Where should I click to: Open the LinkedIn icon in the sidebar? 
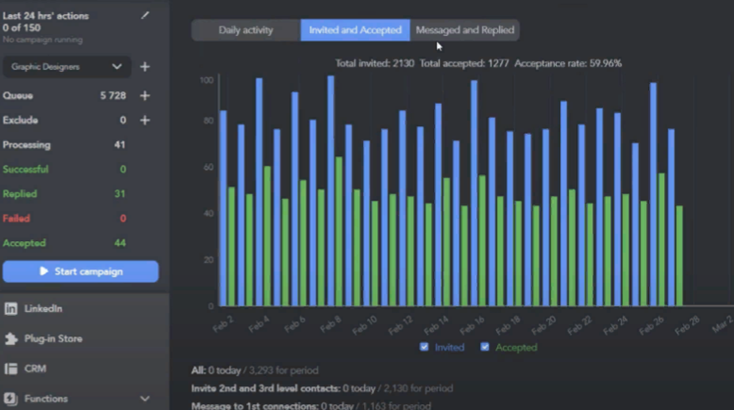tap(11, 308)
